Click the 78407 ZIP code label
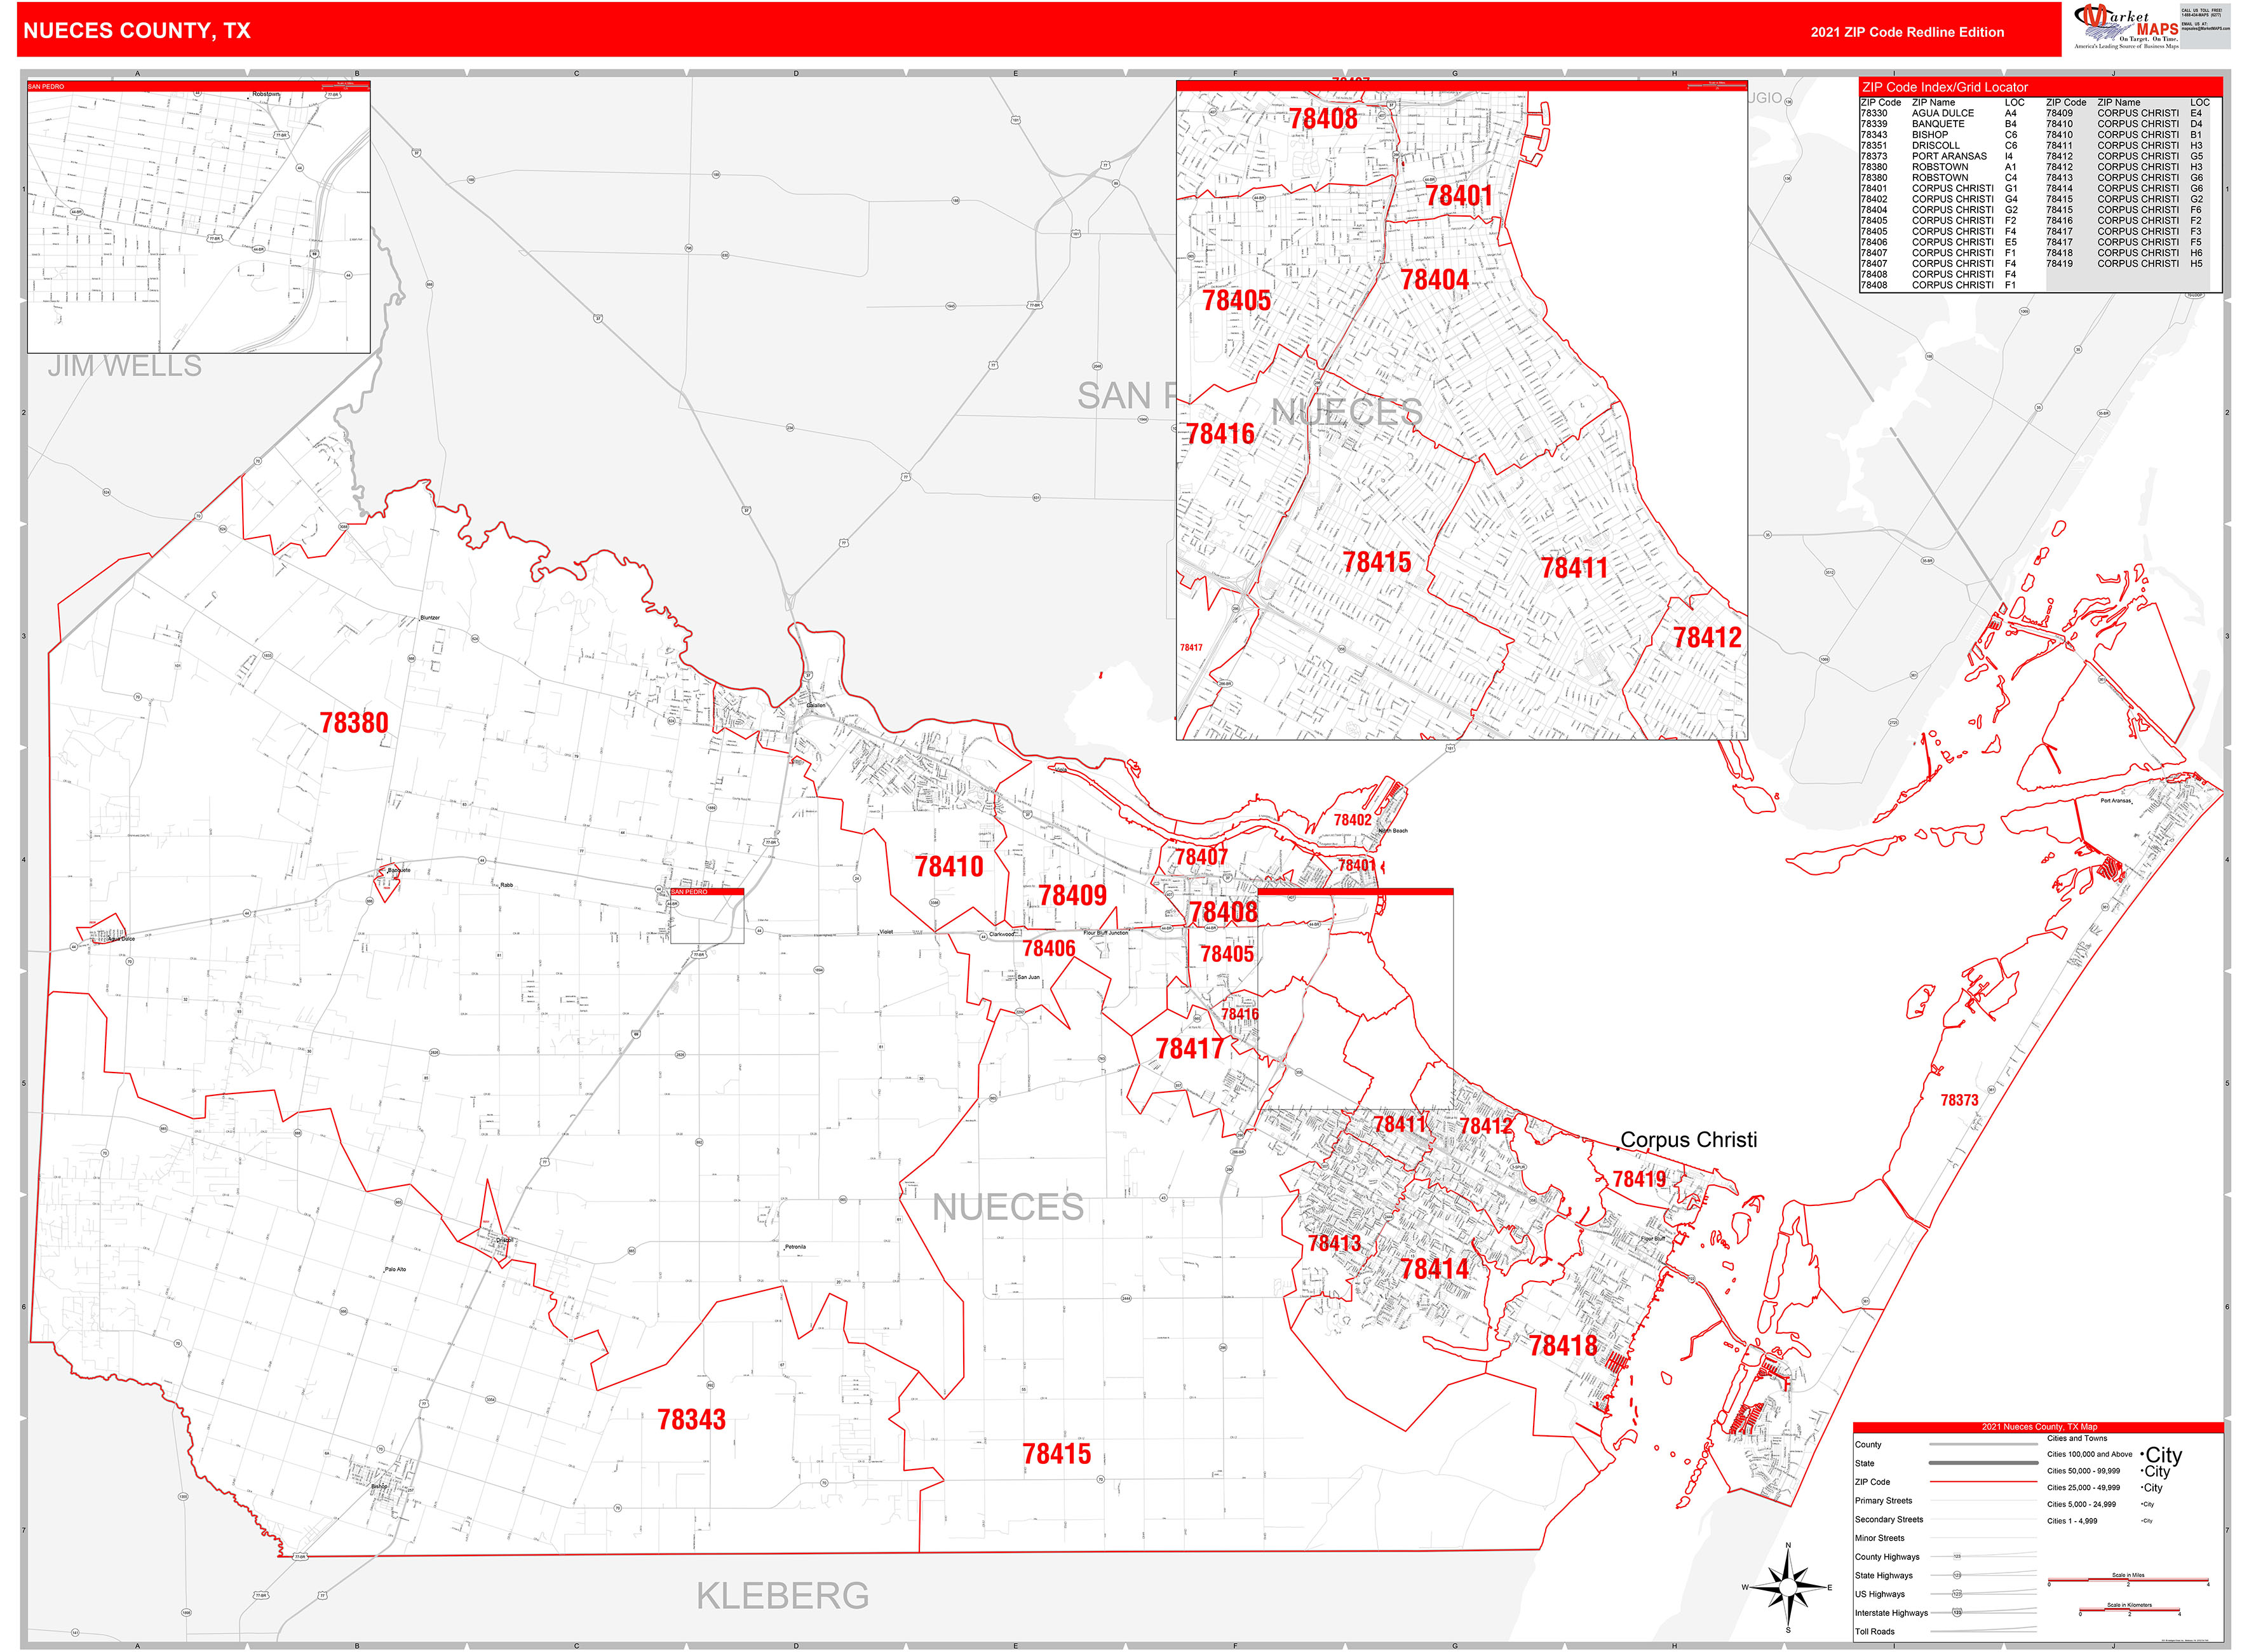The width and height of the screenshot is (2242, 1652). [1201, 857]
